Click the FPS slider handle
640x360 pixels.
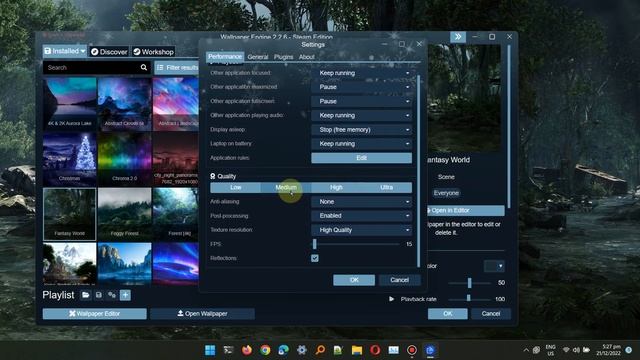(x=315, y=244)
